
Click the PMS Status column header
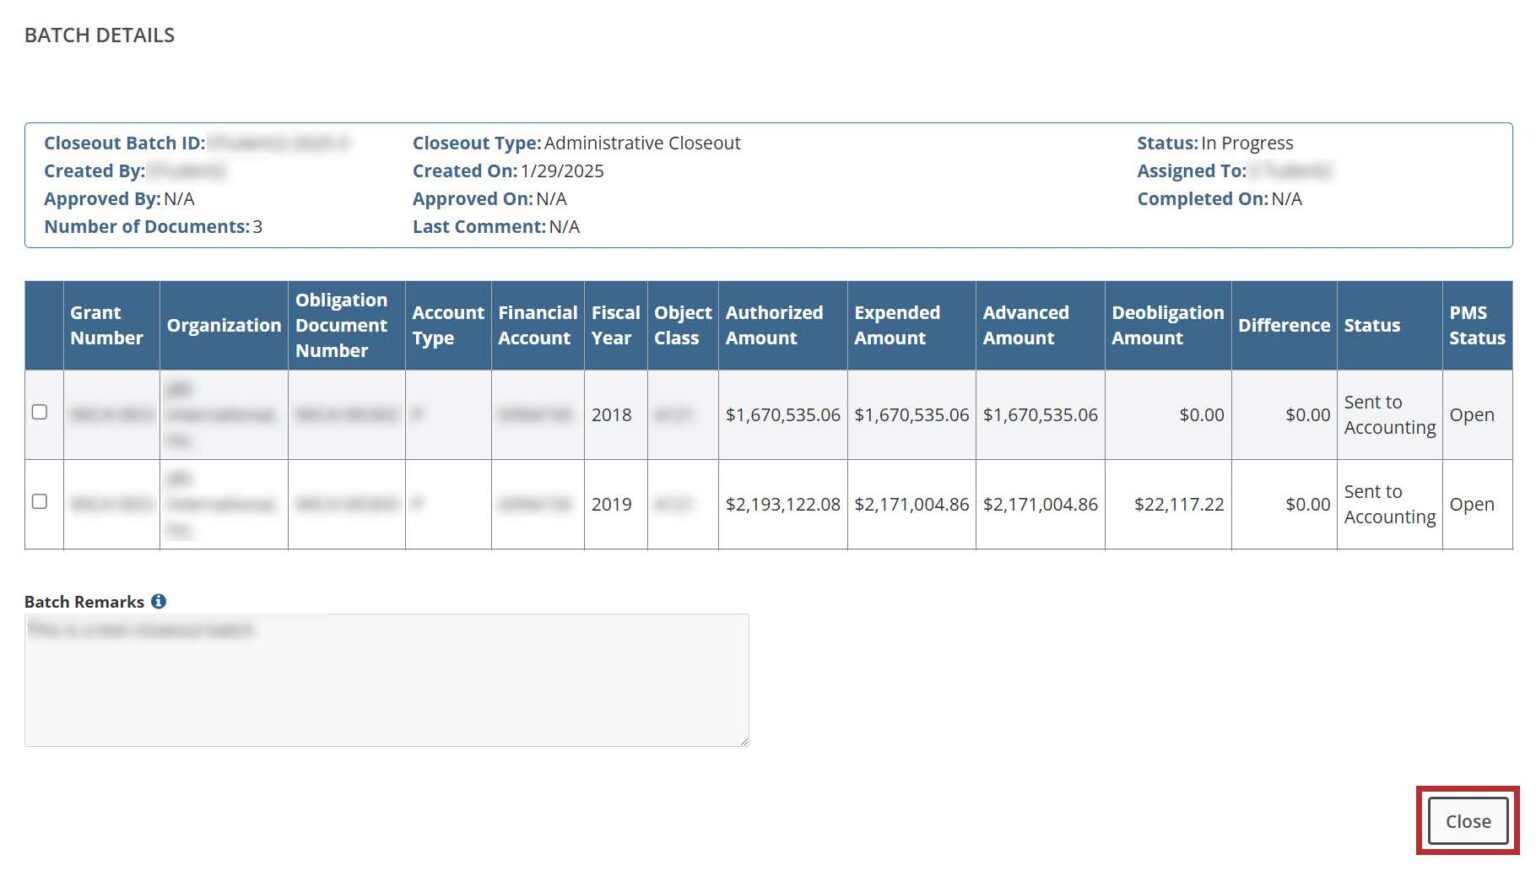tap(1476, 325)
